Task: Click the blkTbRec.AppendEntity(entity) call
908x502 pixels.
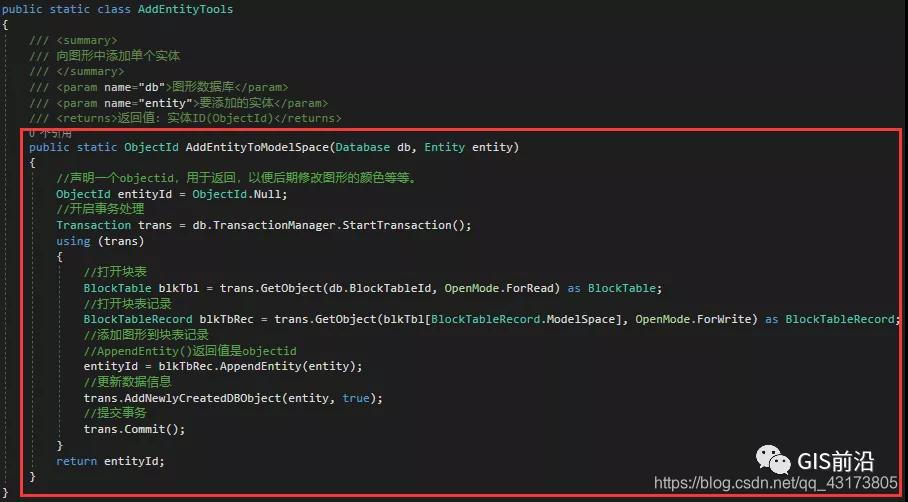Action: (x=257, y=367)
